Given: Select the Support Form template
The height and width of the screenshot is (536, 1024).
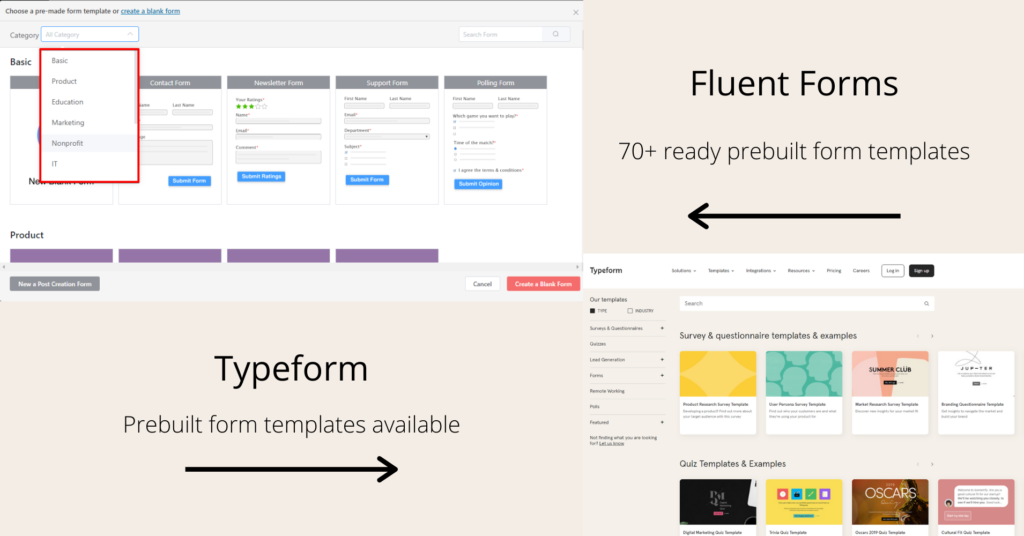Looking at the screenshot, I should click(387, 140).
